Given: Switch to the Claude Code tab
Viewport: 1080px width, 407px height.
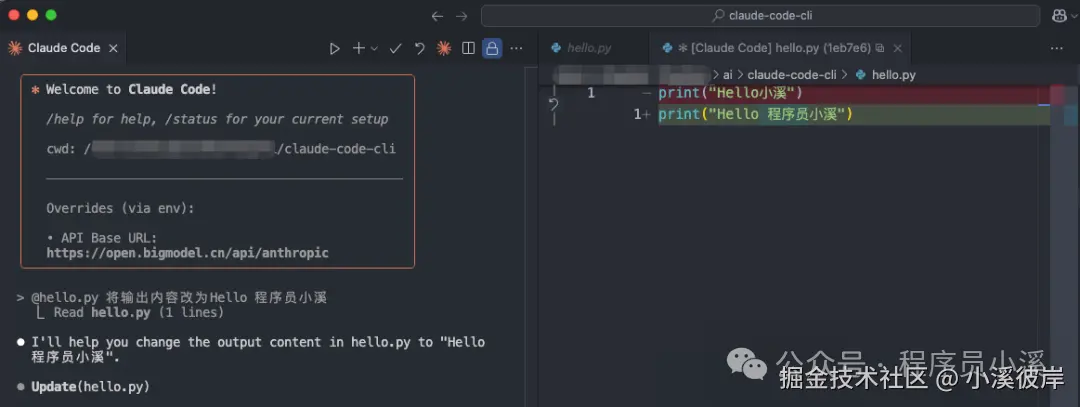Looking at the screenshot, I should click(63, 48).
